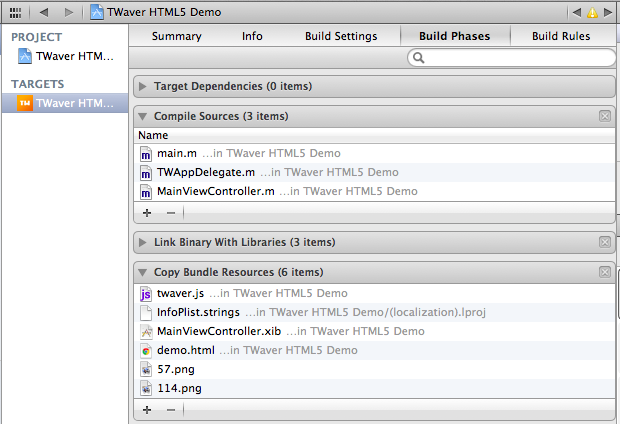
Task: Delete the Compile Sources build phase
Action: click(x=605, y=116)
